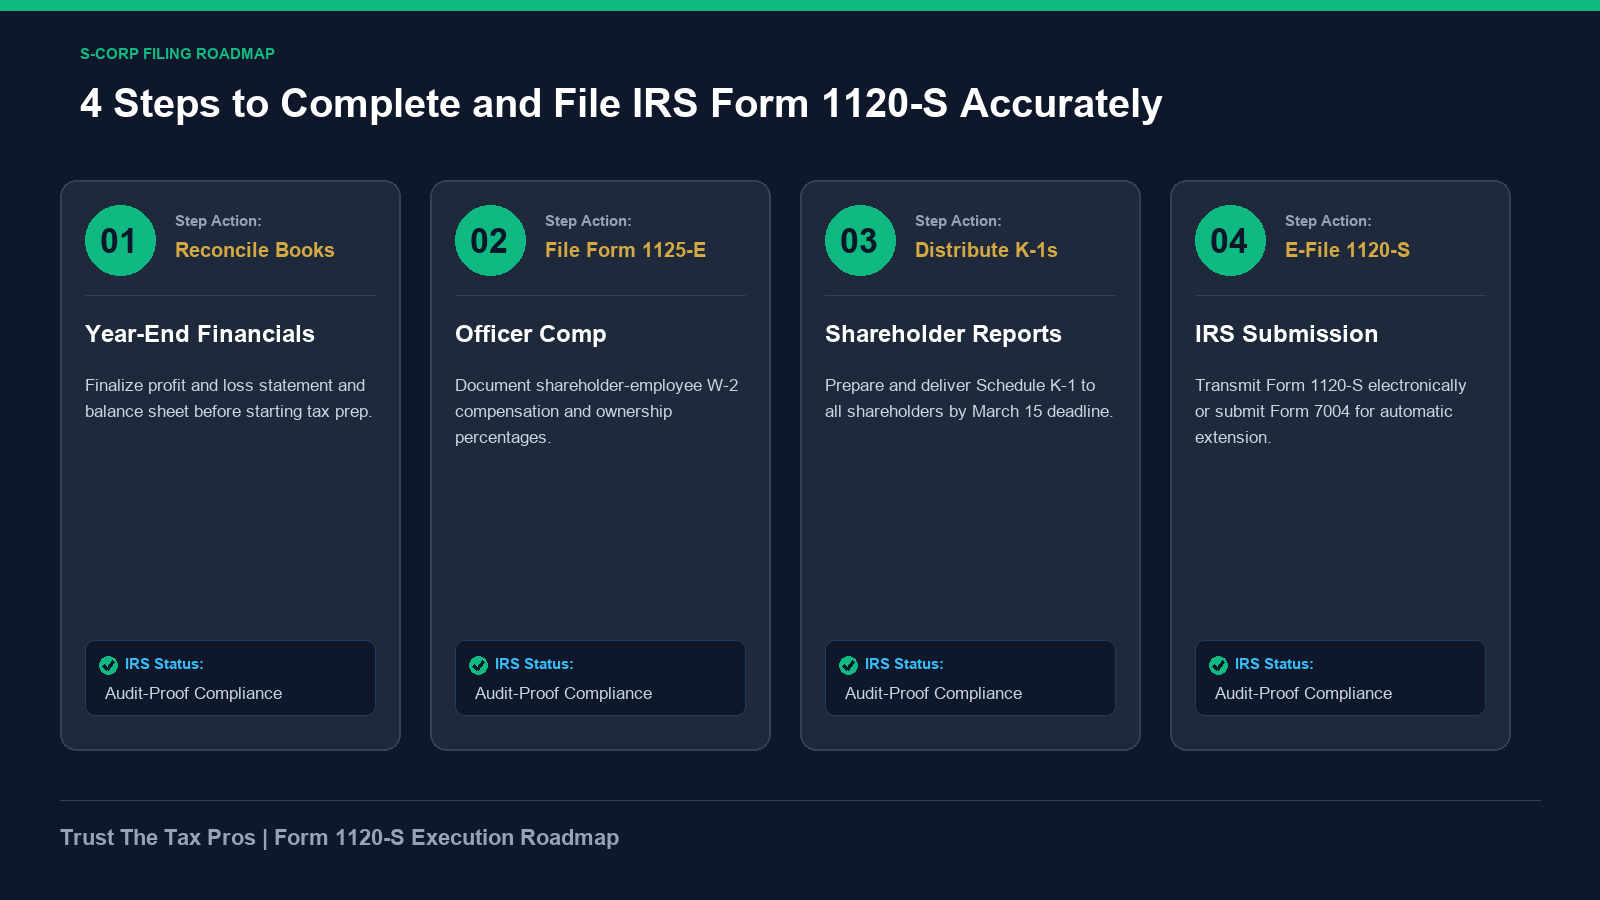Image resolution: width=1600 pixels, height=900 pixels.
Task: Click Audit-Proof Compliance in the Shareholder Reports card
Action: [x=933, y=693]
